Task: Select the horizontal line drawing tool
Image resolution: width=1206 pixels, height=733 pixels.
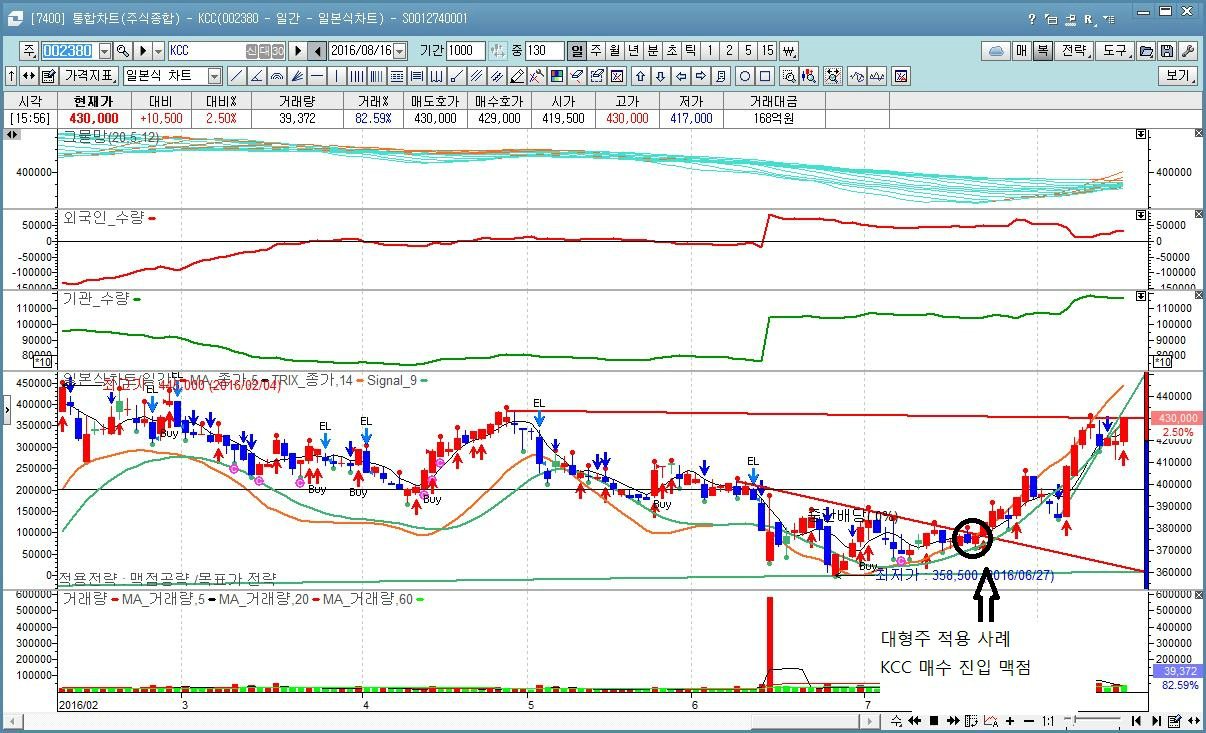Action: tap(317, 76)
